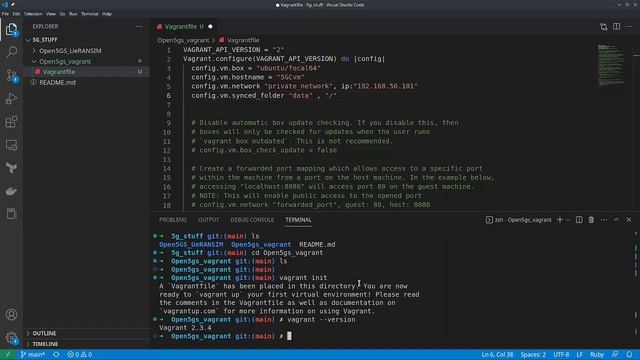Synchronize changes icon in status bar
Viewport: 640px width, 360px height.
pyautogui.click(x=56, y=354)
